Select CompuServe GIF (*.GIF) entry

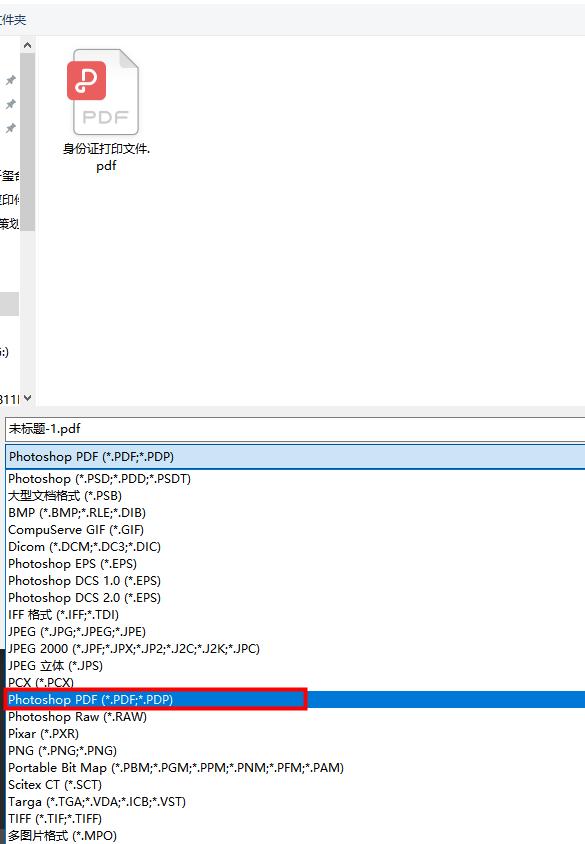coord(76,530)
